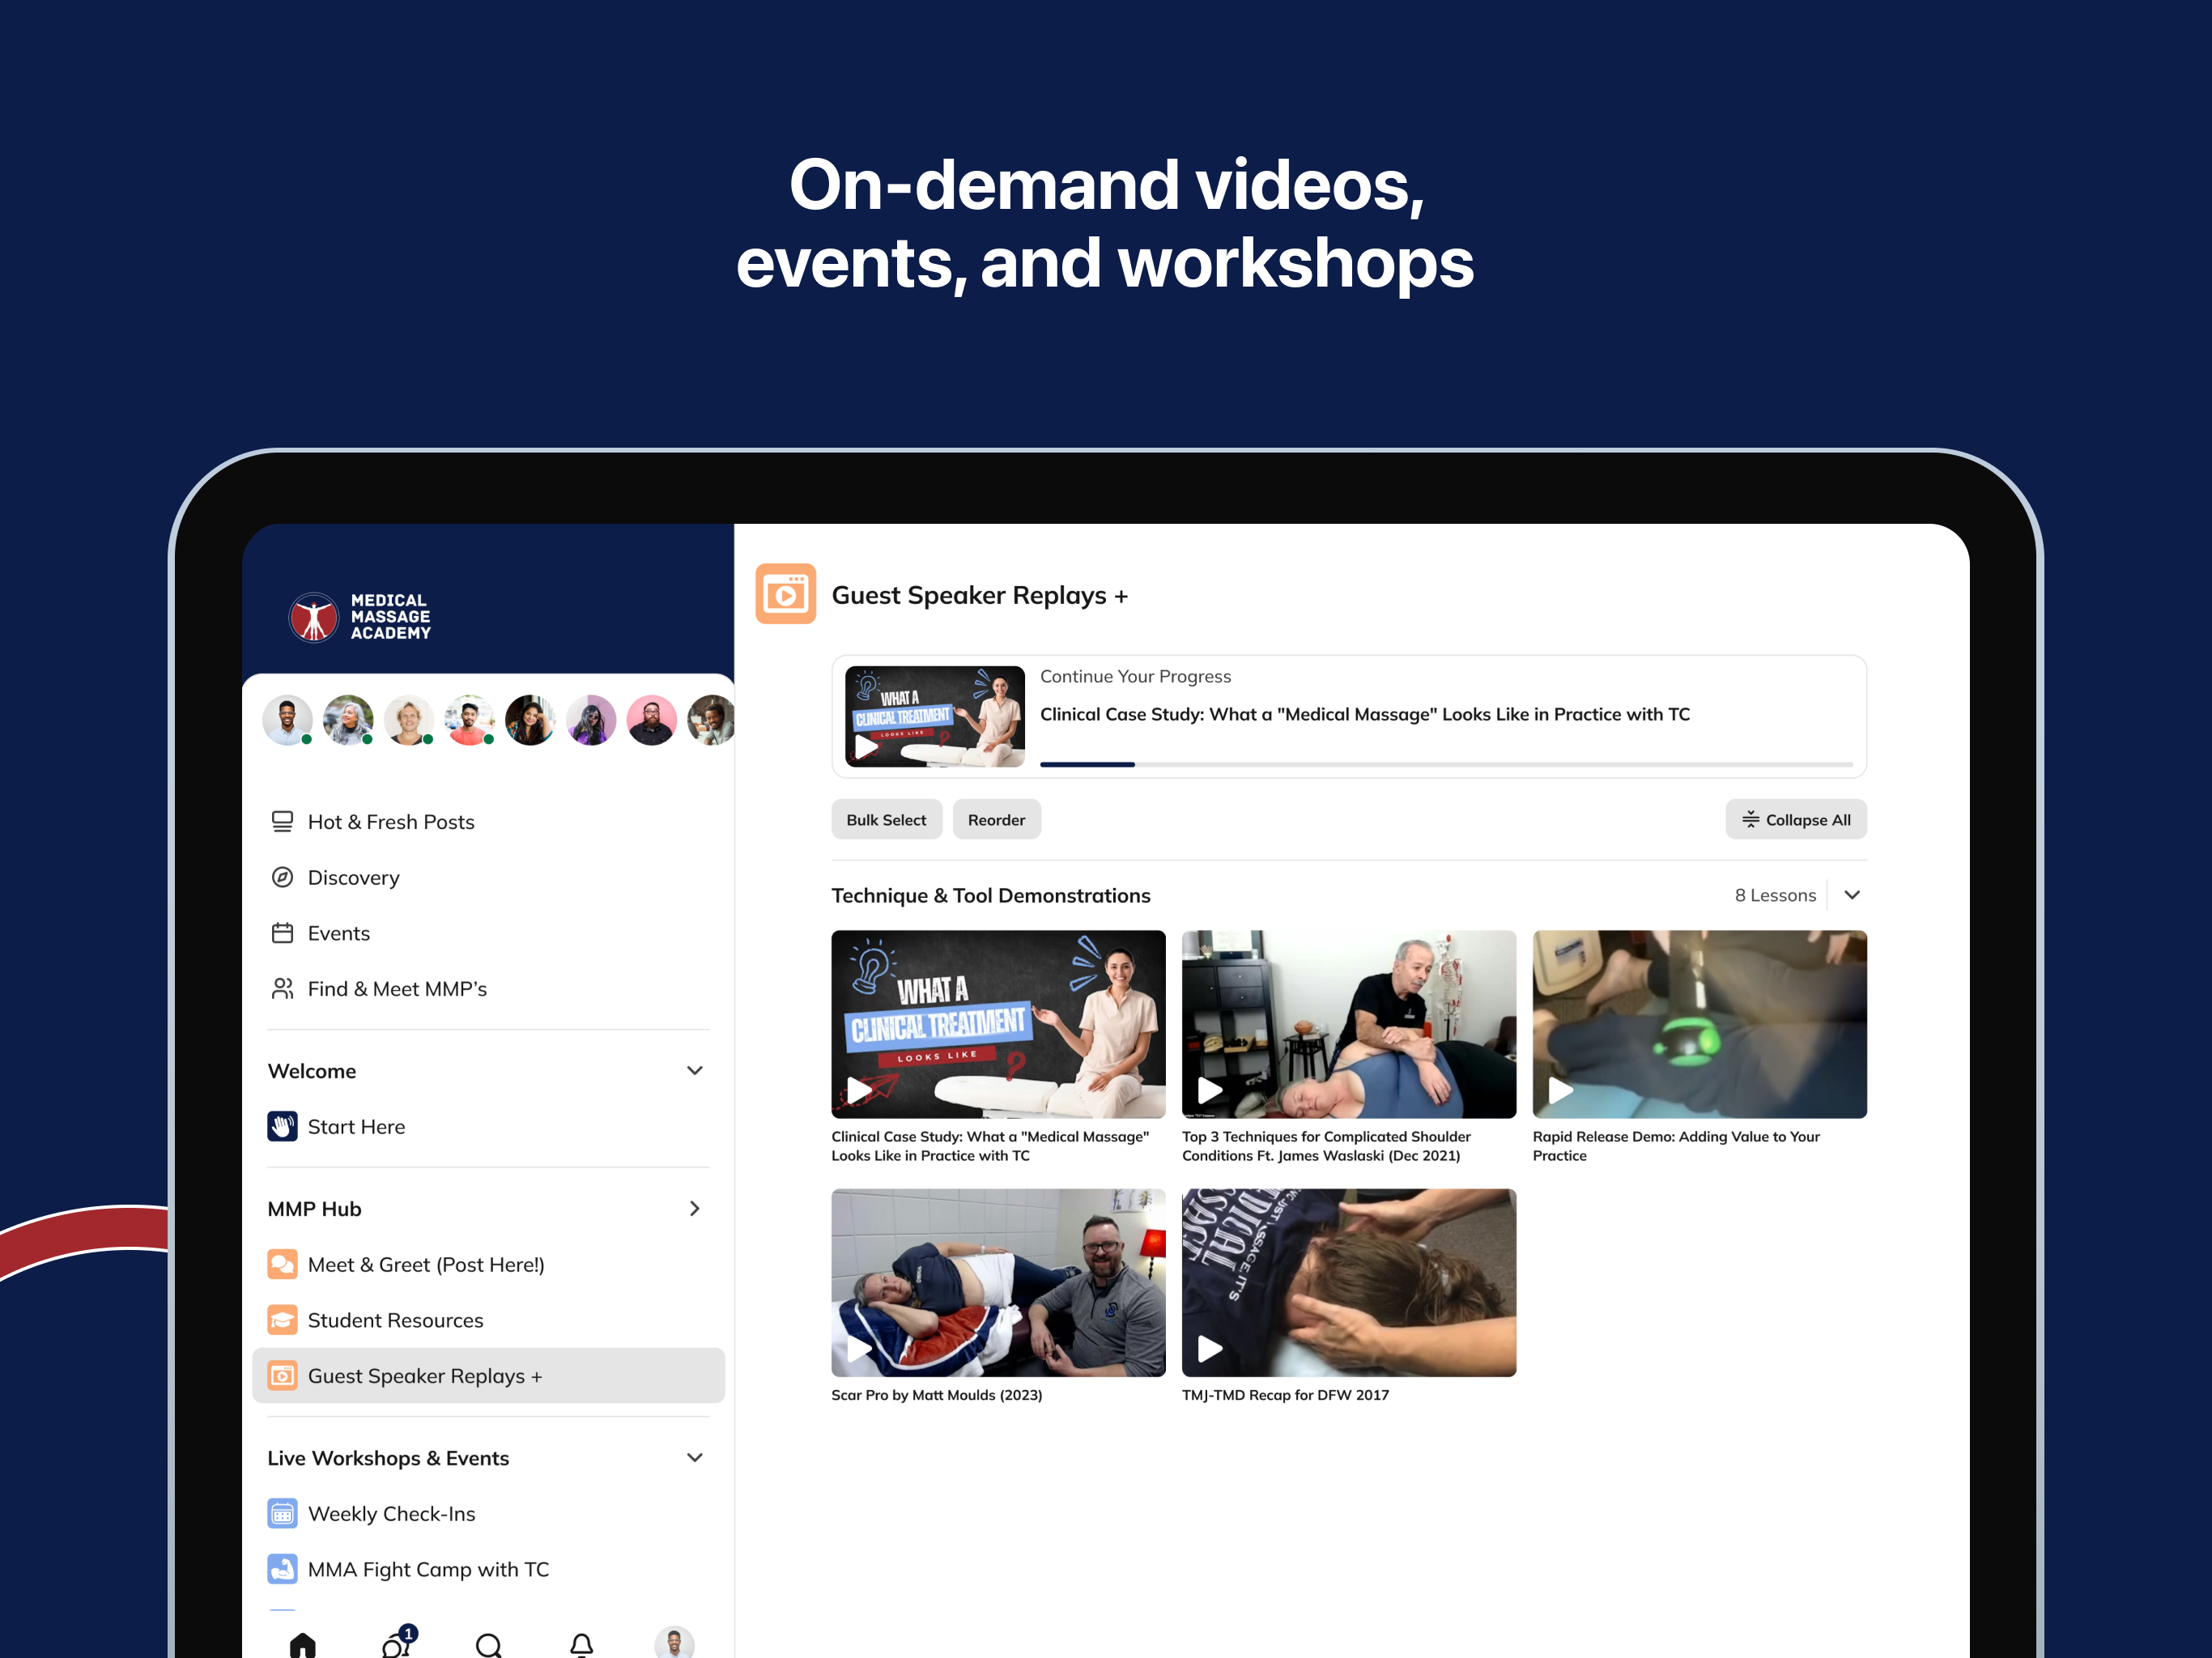The width and height of the screenshot is (2212, 1658).
Task: Click the Collapse All button
Action: [1796, 819]
